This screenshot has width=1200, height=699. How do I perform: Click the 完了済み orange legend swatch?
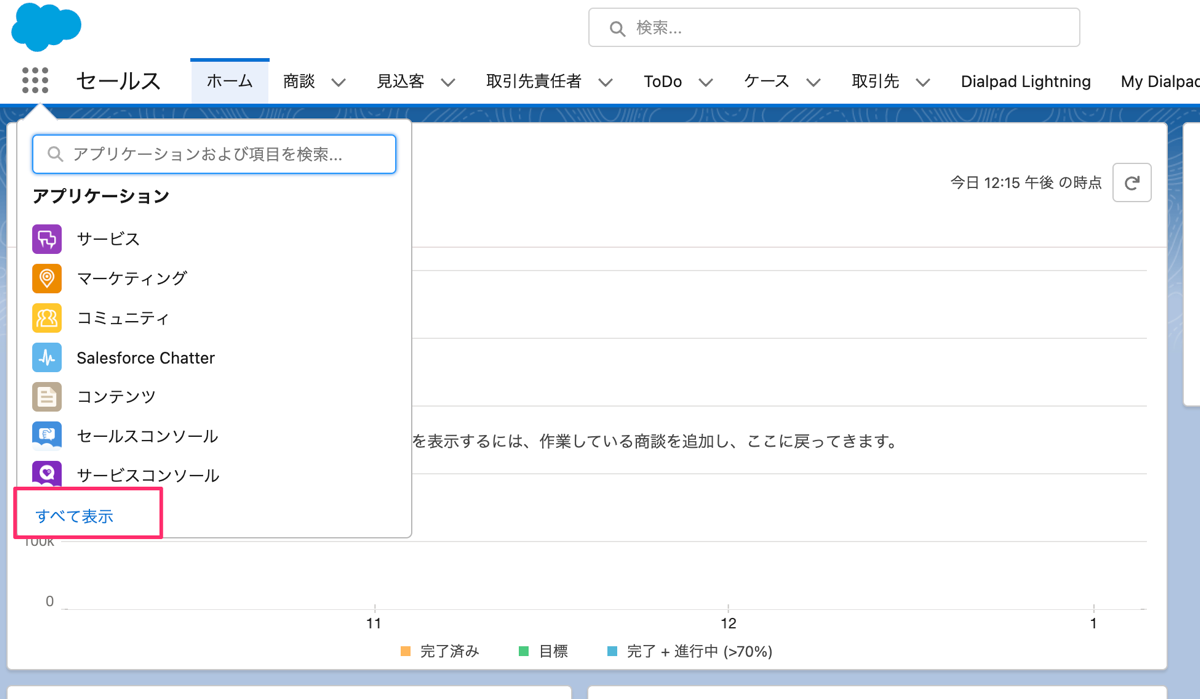click(x=405, y=651)
